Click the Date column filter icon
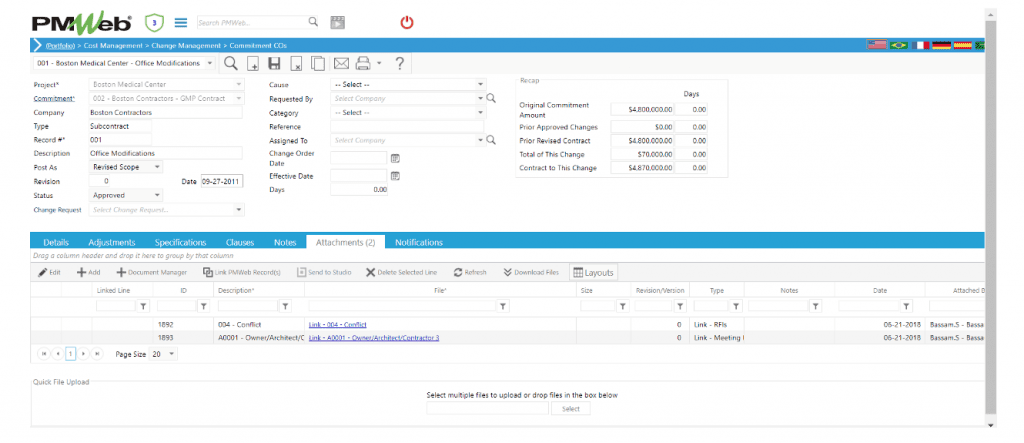This screenshot has height=443, width=1024. point(906,306)
